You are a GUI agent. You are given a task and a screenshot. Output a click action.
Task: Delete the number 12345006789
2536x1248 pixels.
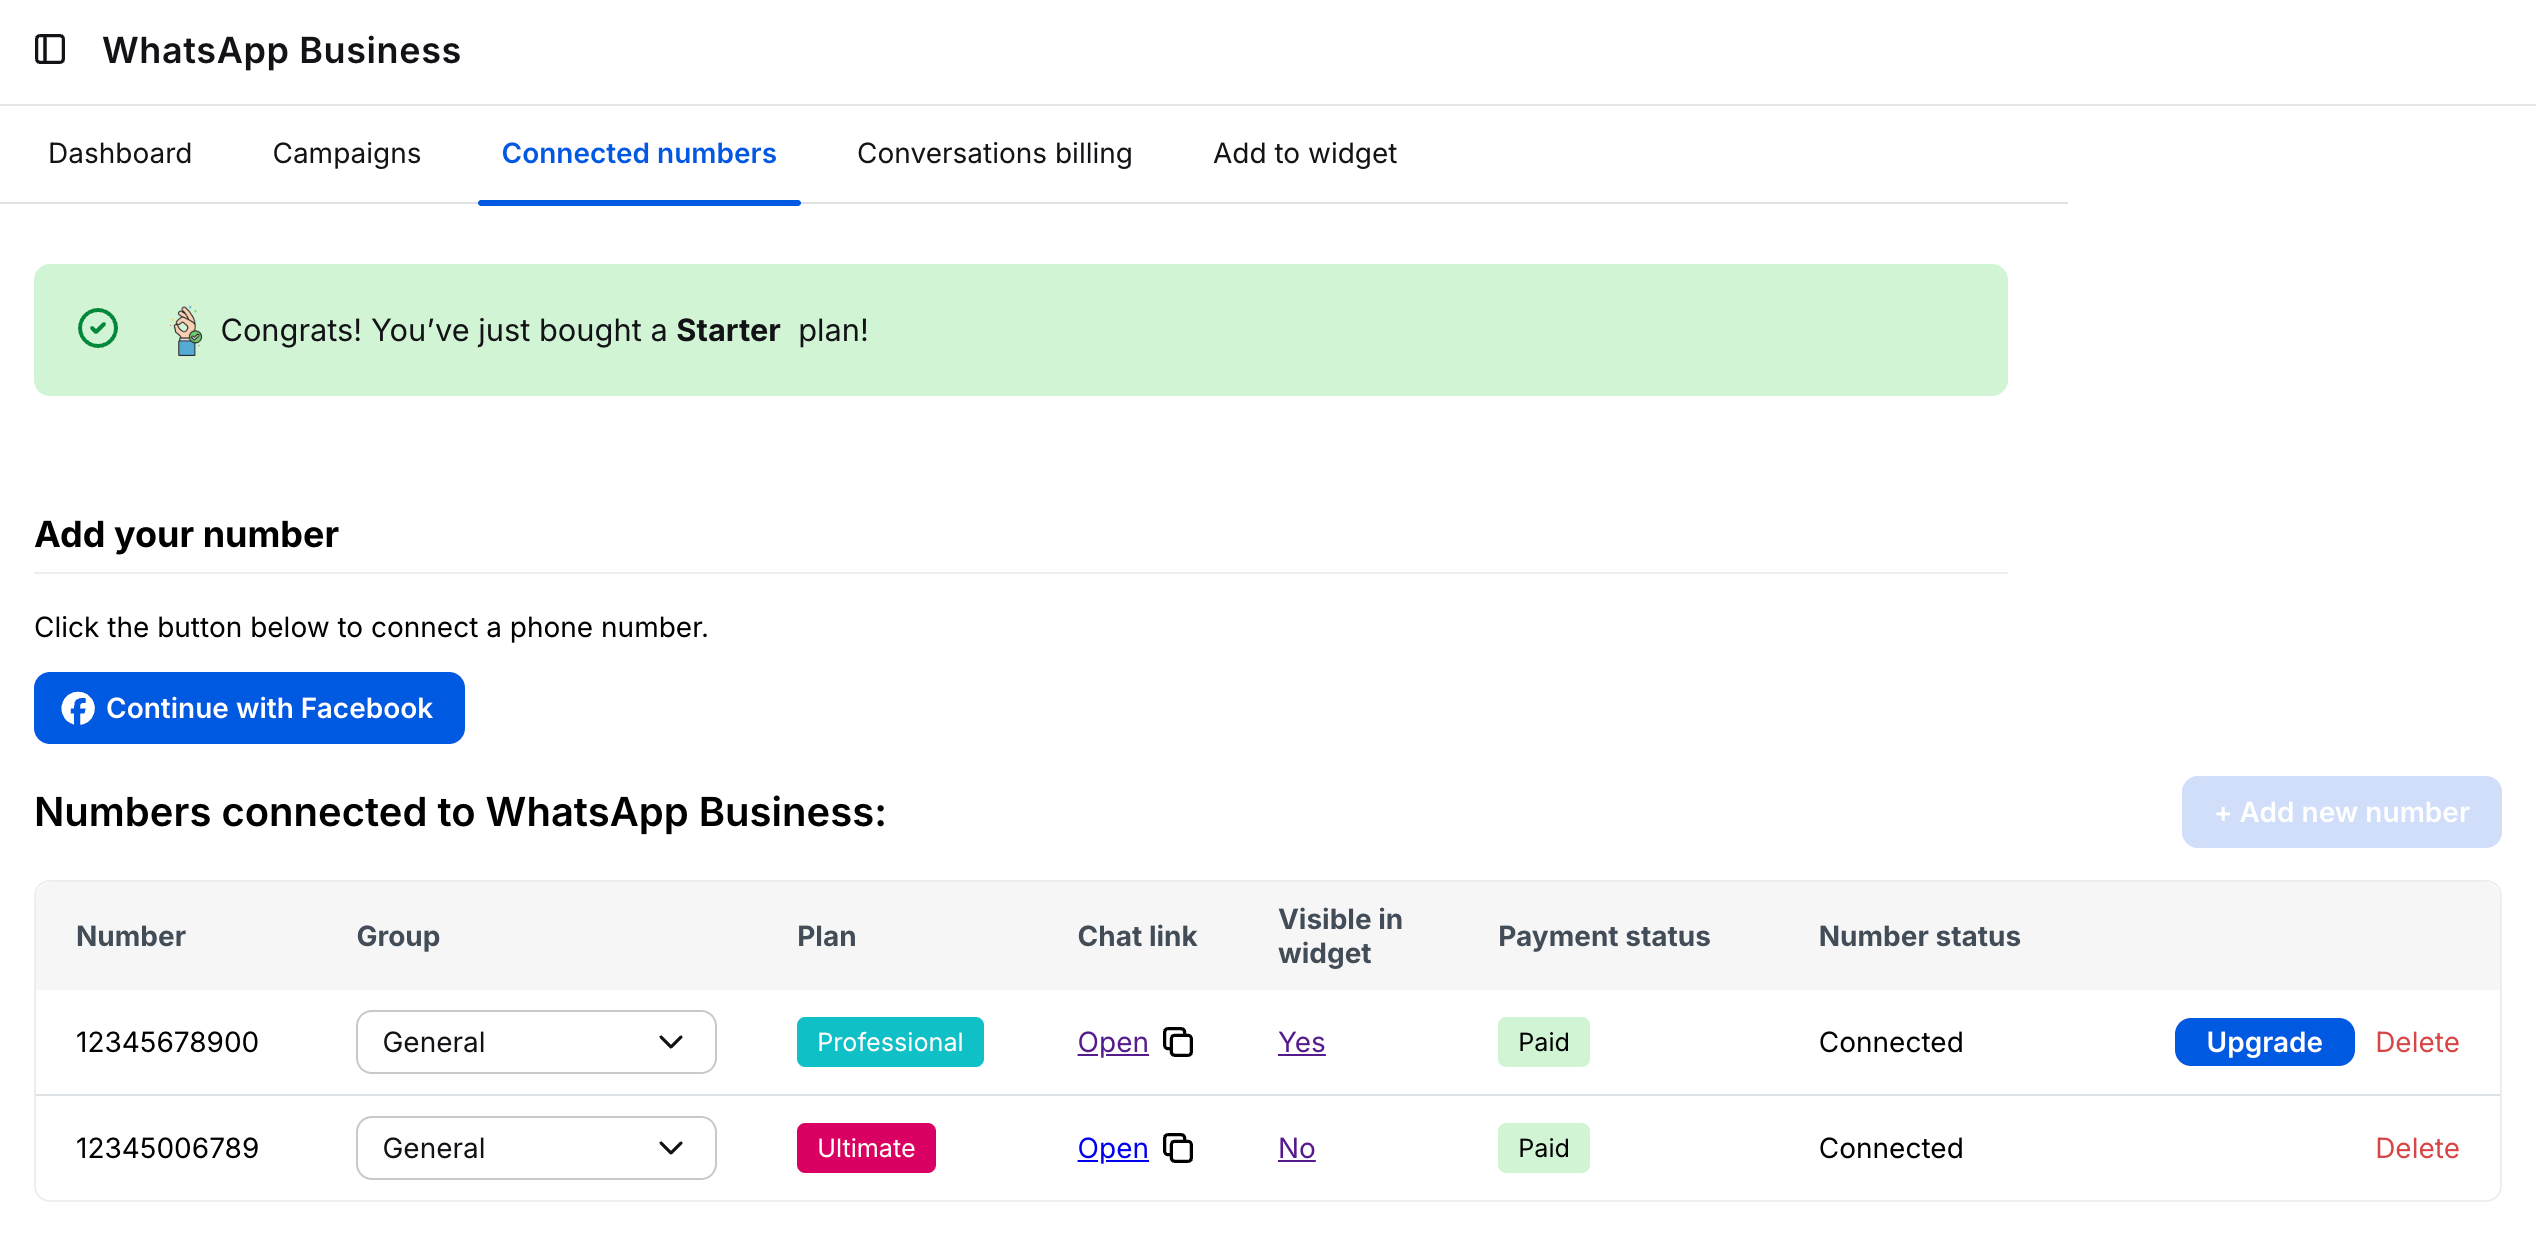coord(2416,1148)
